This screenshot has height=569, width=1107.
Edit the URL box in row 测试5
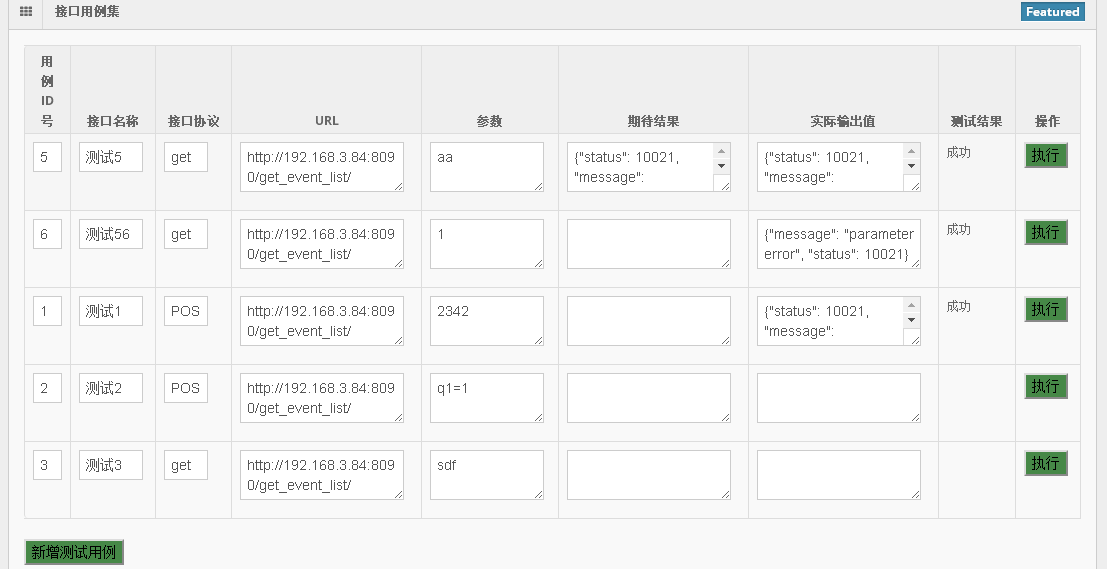(322, 167)
